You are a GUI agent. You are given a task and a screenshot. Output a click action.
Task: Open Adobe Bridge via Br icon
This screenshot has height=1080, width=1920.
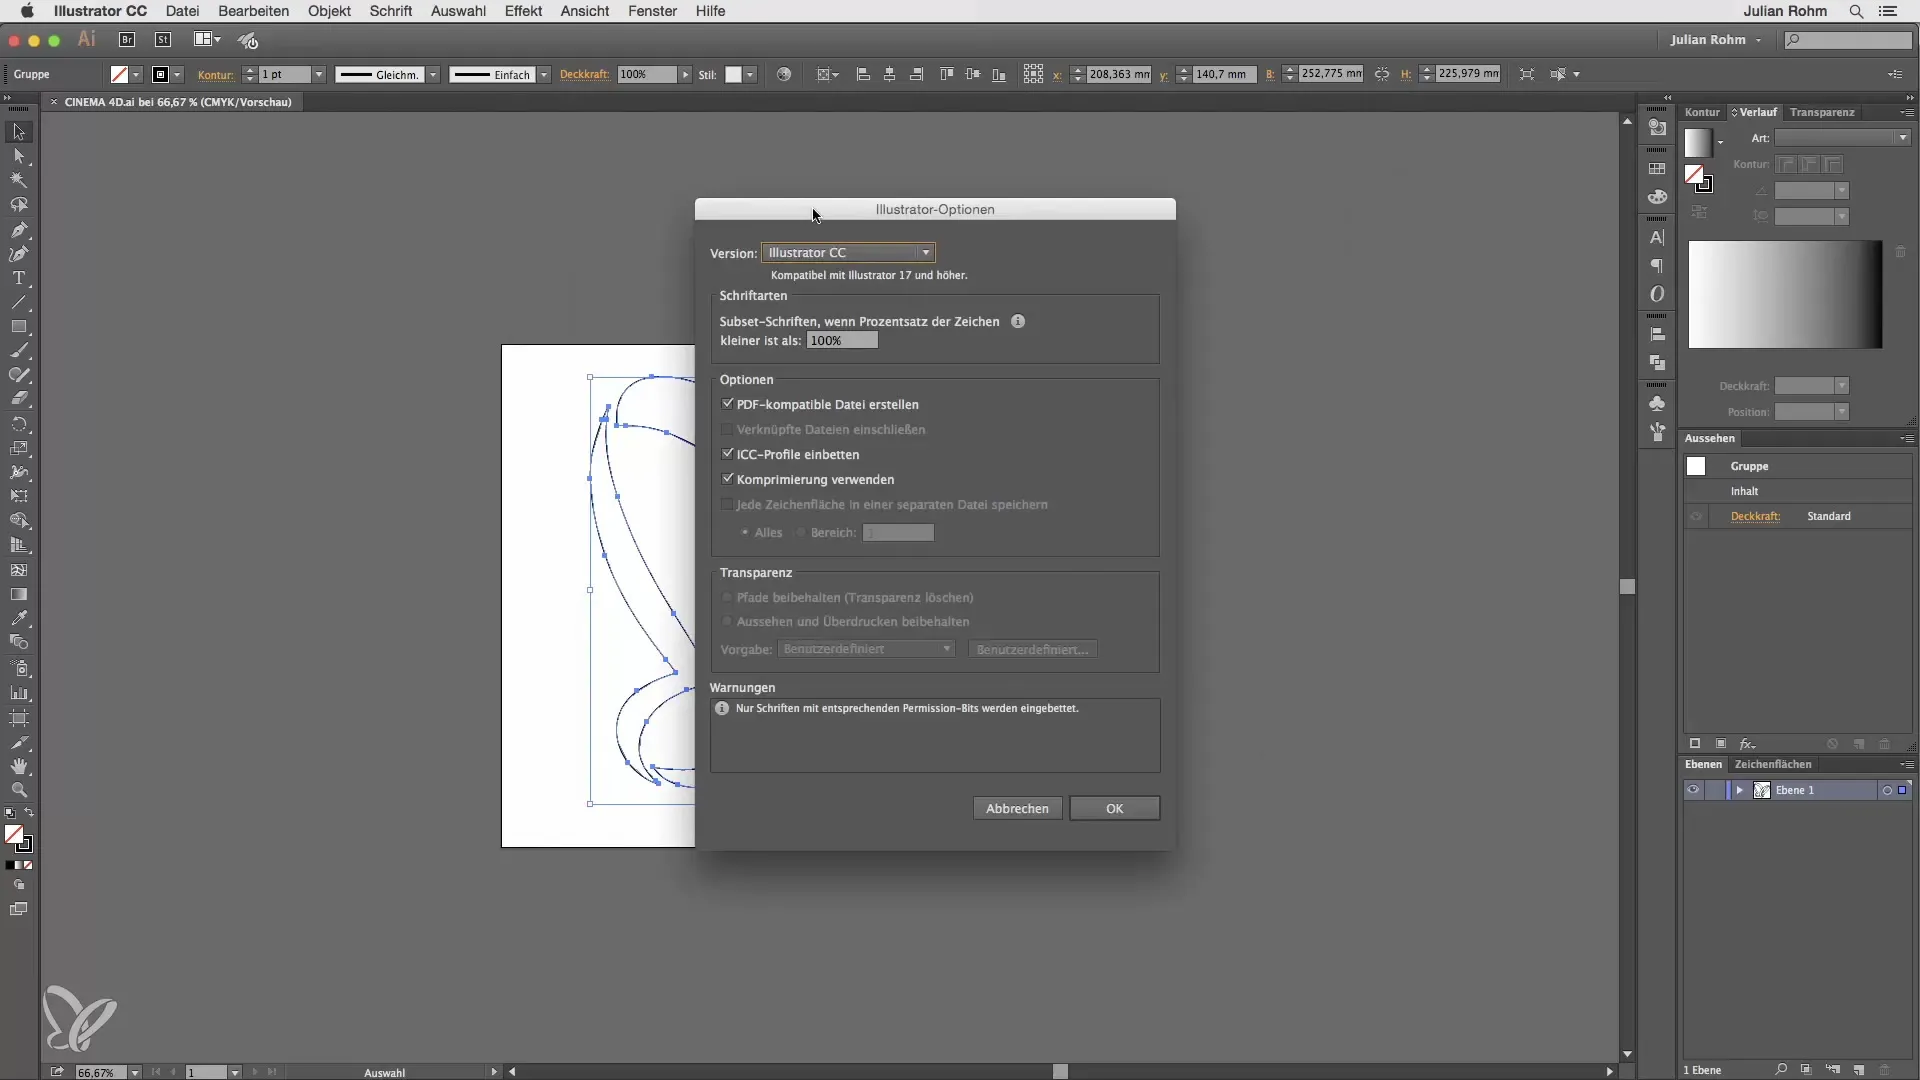[x=127, y=40]
